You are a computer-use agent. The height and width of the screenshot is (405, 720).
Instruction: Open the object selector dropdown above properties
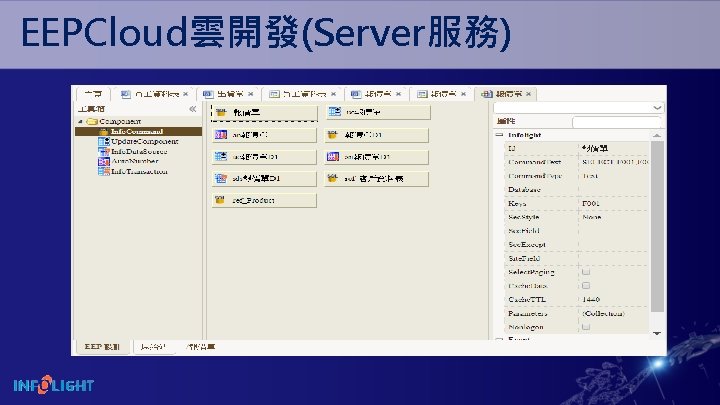tap(657, 108)
